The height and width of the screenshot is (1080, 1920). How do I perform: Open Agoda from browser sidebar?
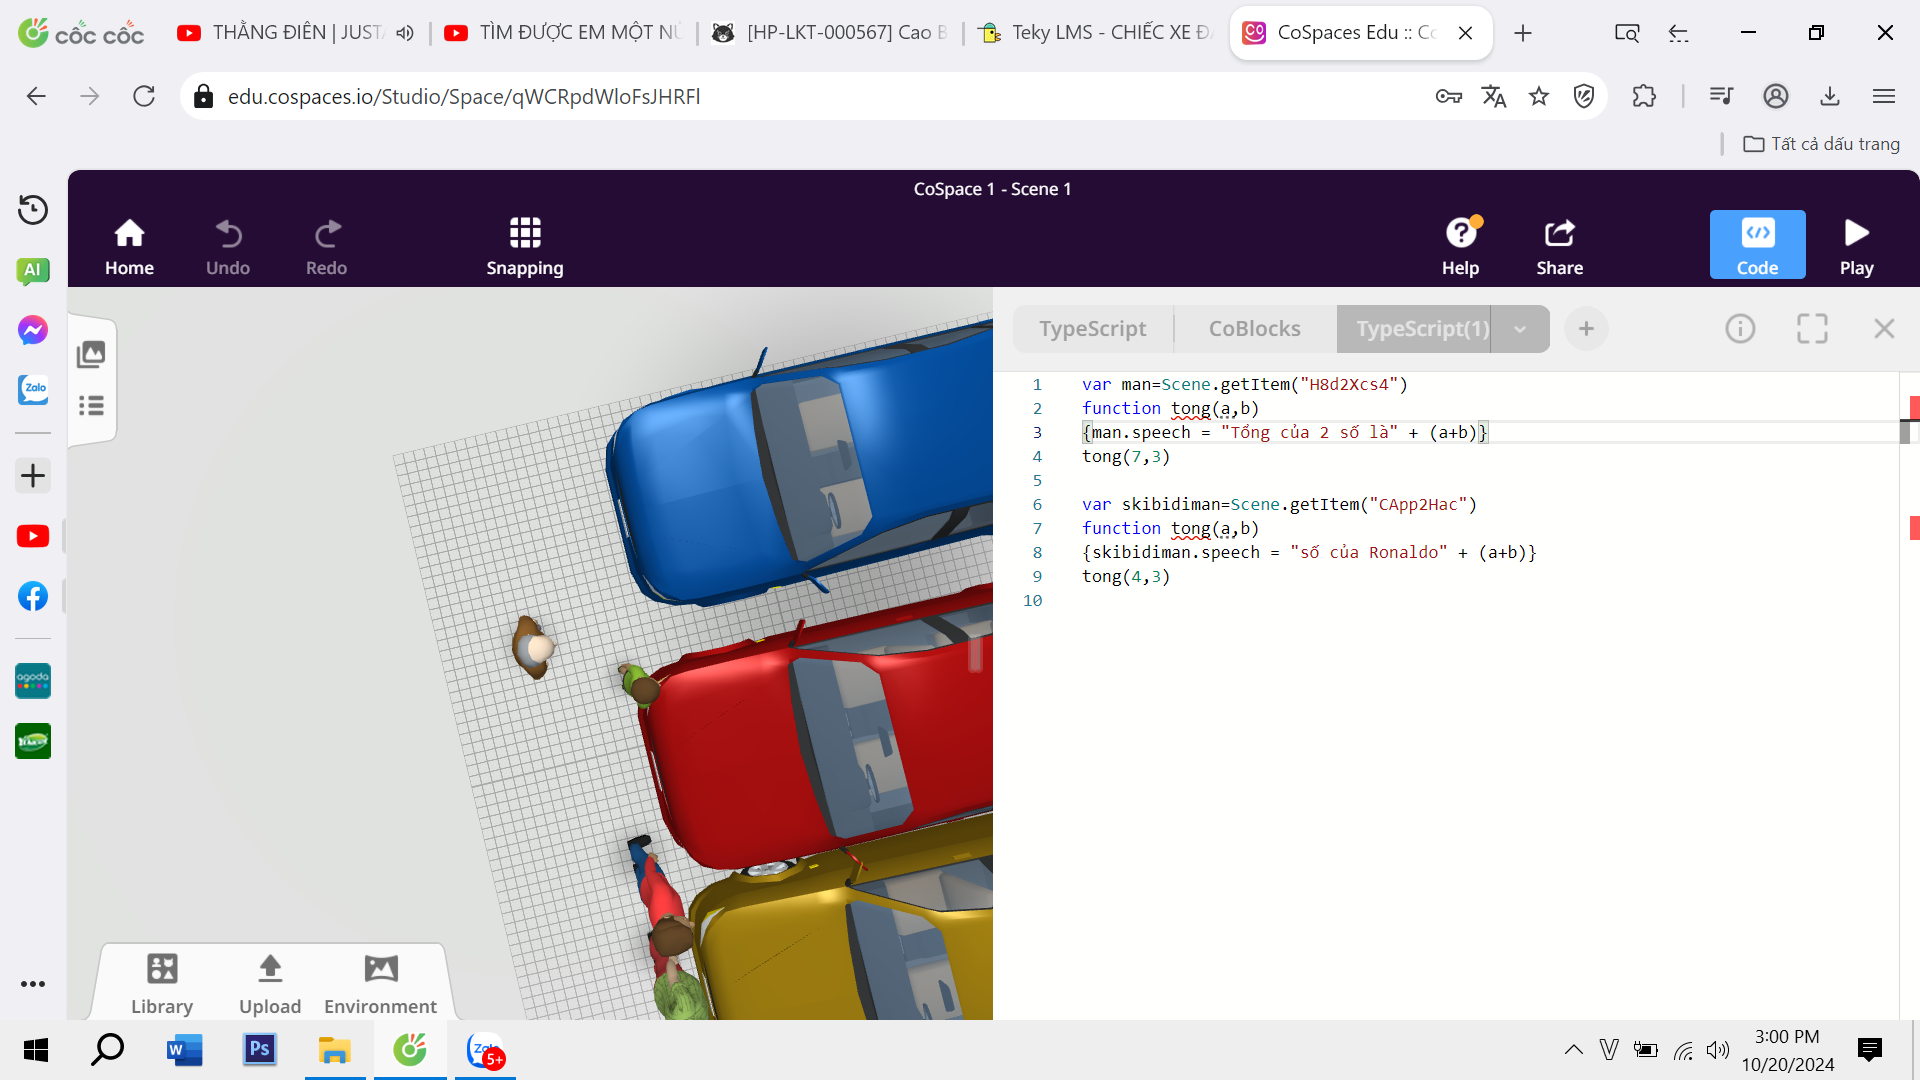point(33,681)
